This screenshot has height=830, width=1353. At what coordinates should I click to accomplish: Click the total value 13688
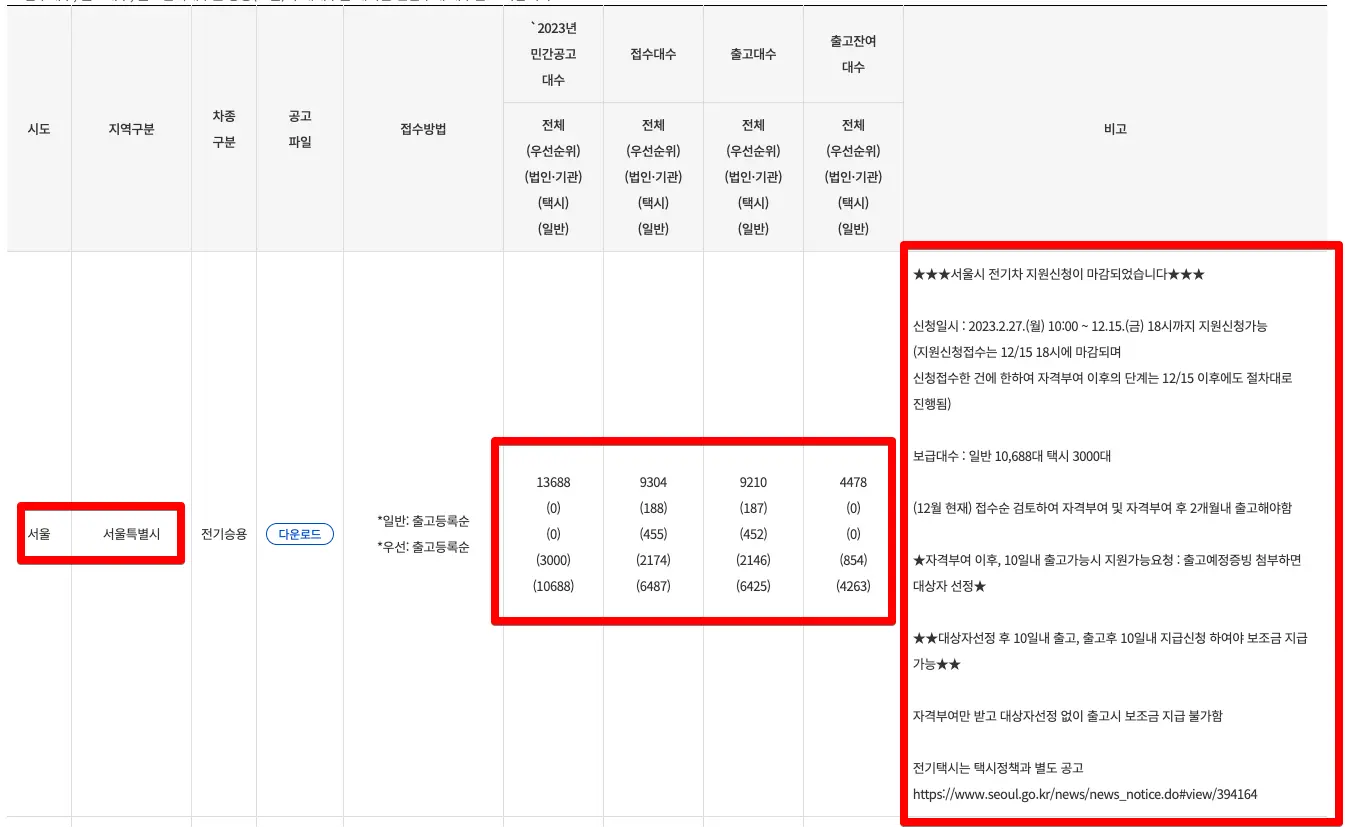pos(553,482)
